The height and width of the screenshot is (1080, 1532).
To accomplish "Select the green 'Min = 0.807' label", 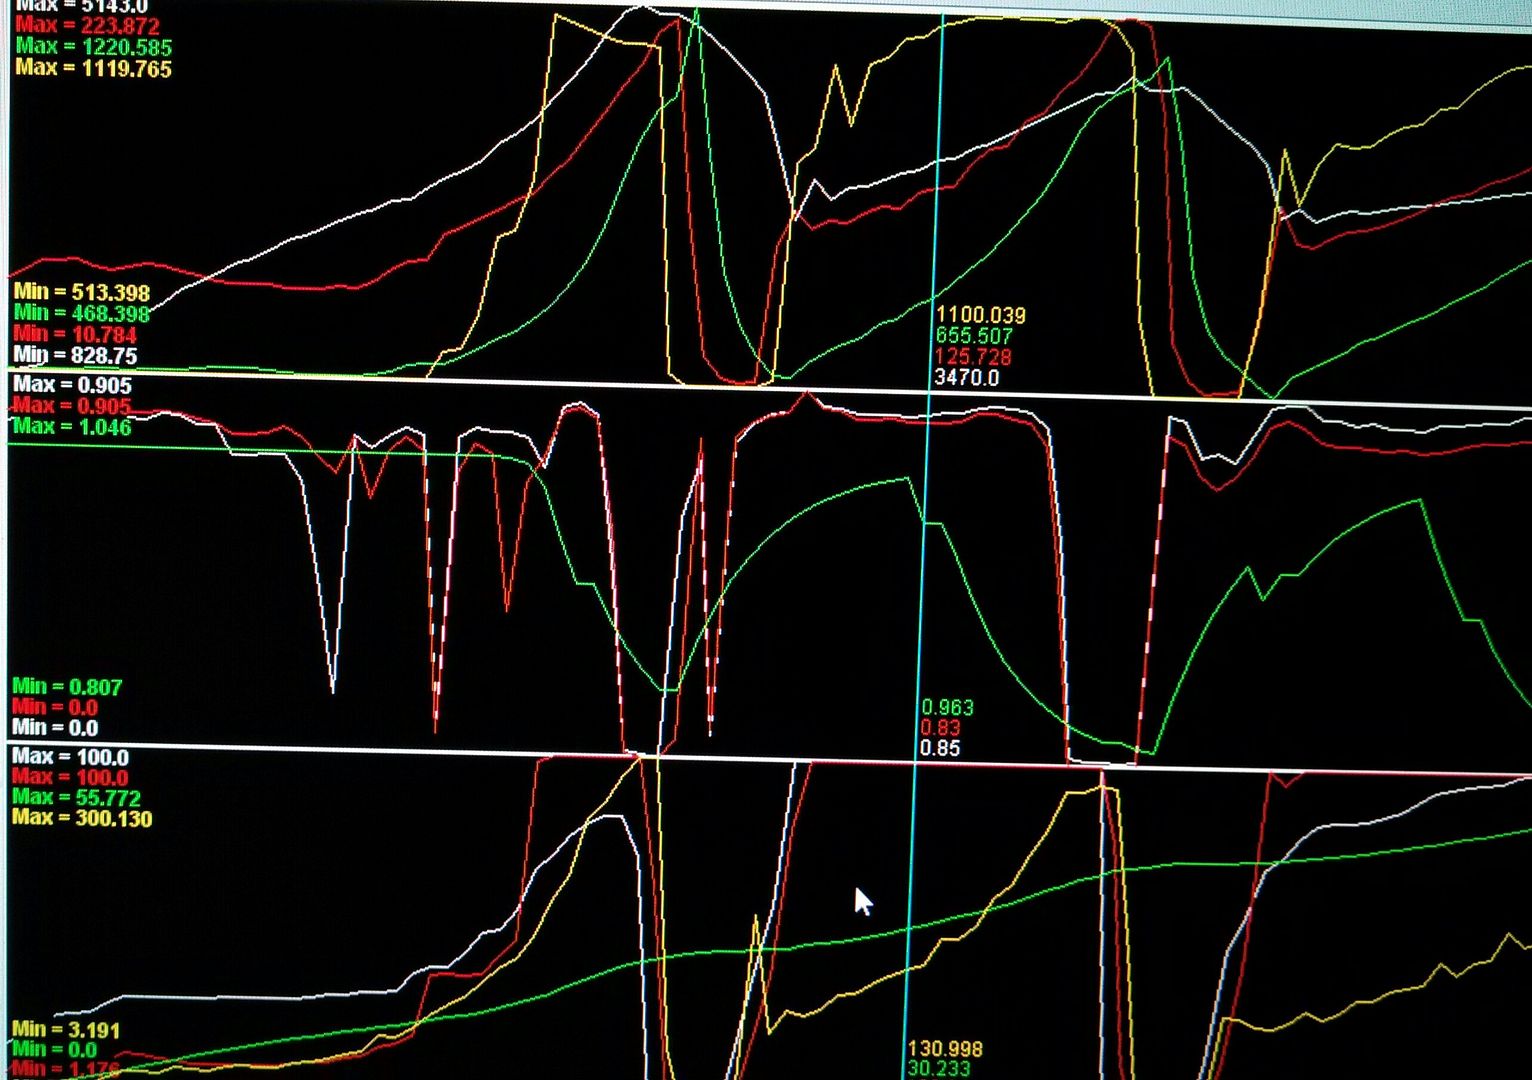I will coord(67,687).
